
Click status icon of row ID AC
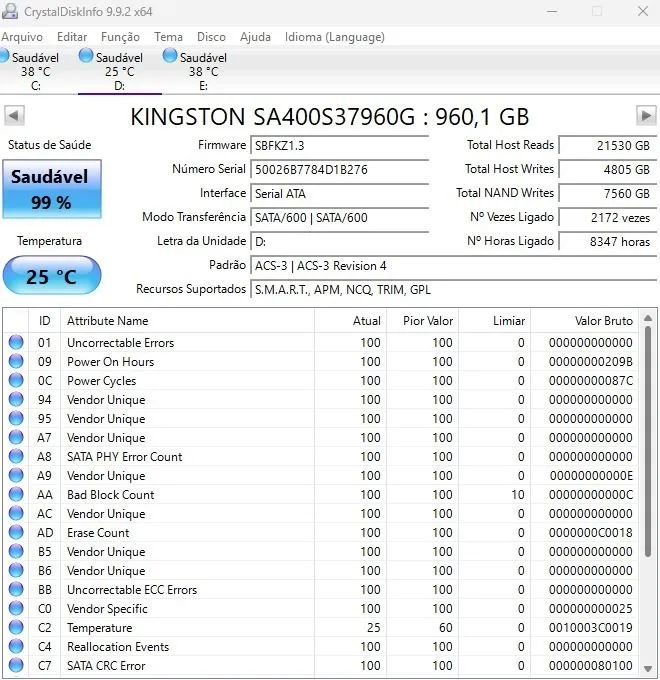coord(16,513)
